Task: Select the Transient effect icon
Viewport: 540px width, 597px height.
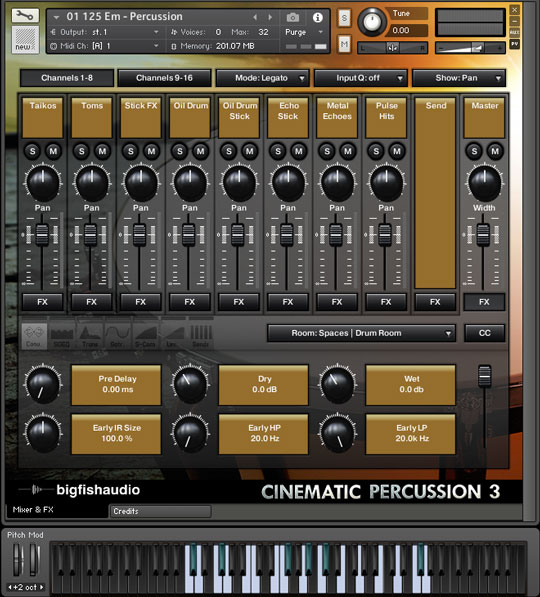Action: [90, 336]
